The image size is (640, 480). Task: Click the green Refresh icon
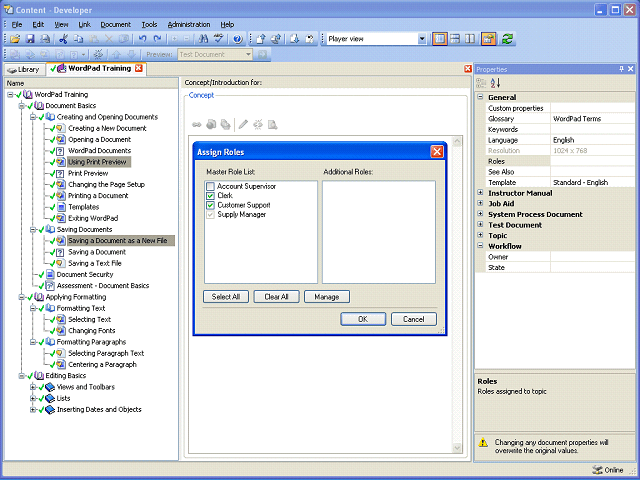(508, 39)
